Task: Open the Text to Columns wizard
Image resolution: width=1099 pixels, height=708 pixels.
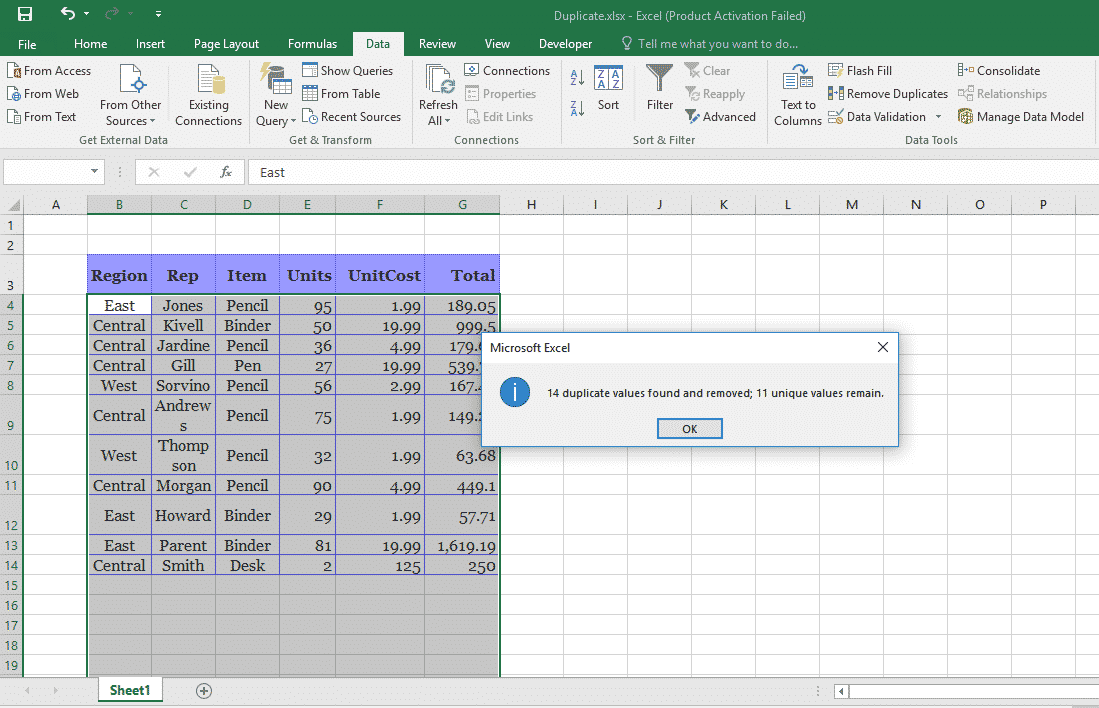Action: [x=797, y=95]
